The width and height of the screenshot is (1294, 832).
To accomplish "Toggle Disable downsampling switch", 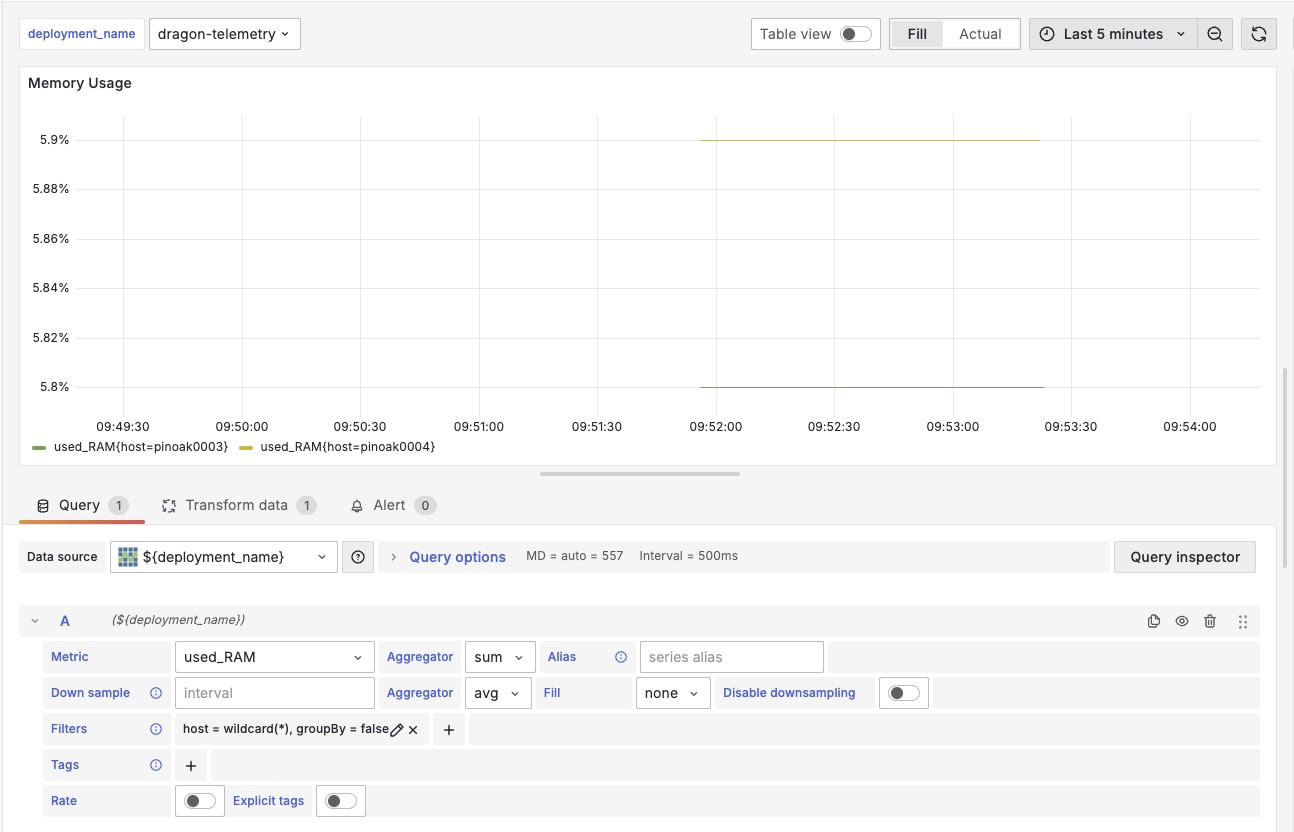I will click(904, 693).
